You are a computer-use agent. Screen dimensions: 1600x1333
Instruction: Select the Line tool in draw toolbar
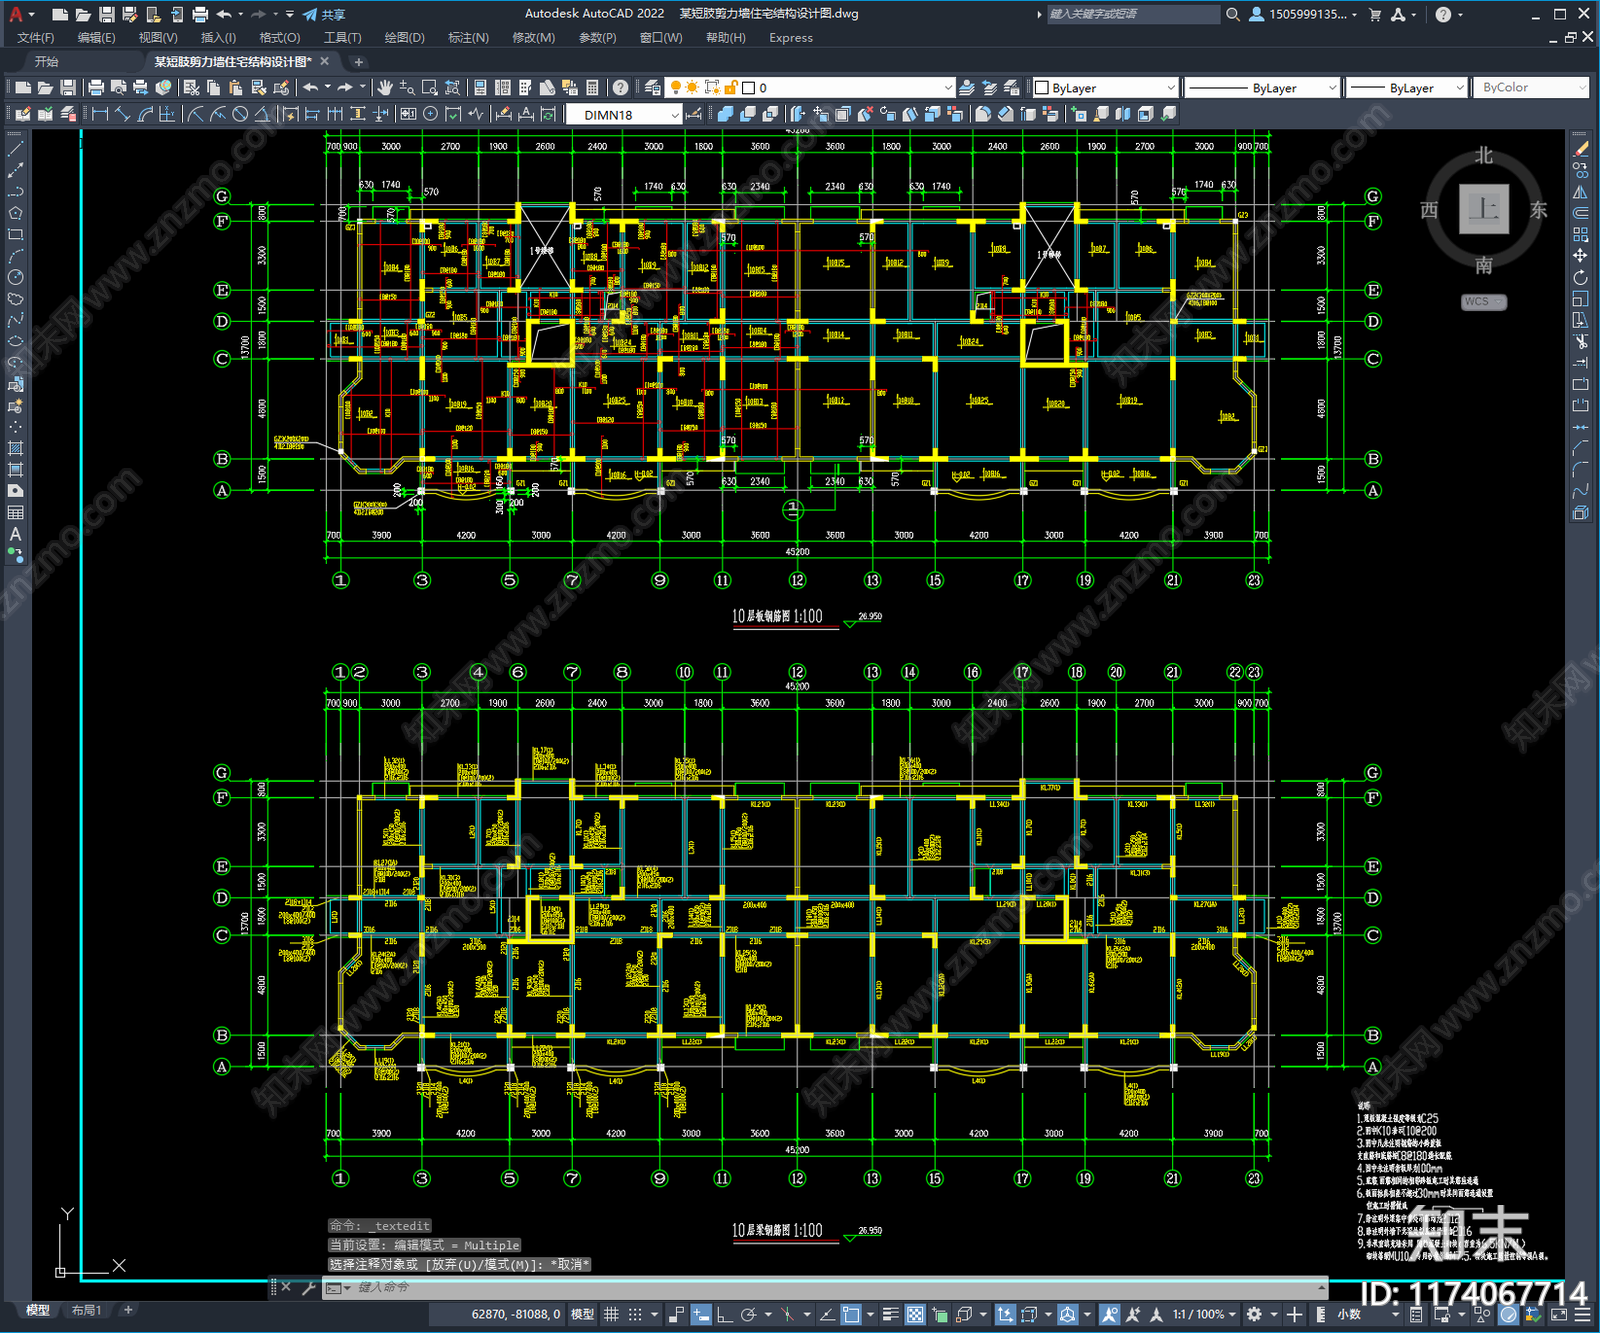point(15,148)
